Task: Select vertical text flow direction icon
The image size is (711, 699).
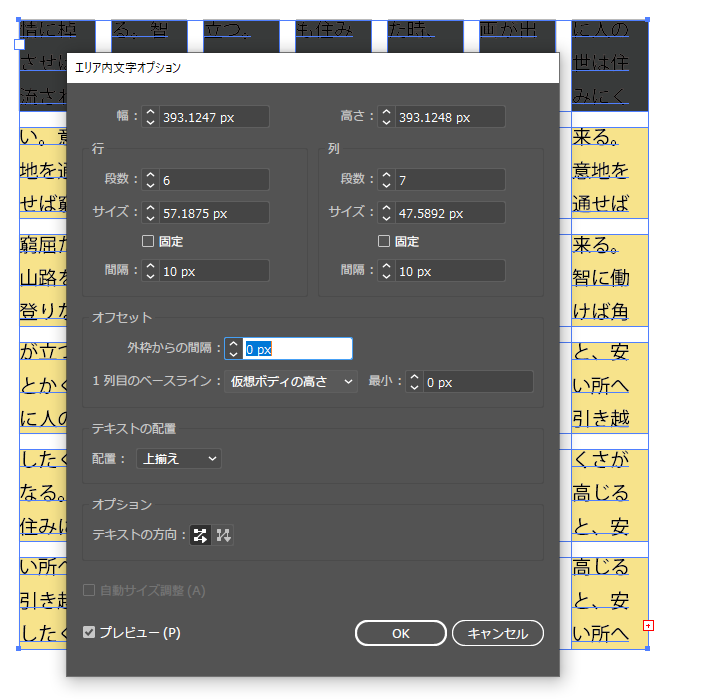Action: (x=223, y=535)
